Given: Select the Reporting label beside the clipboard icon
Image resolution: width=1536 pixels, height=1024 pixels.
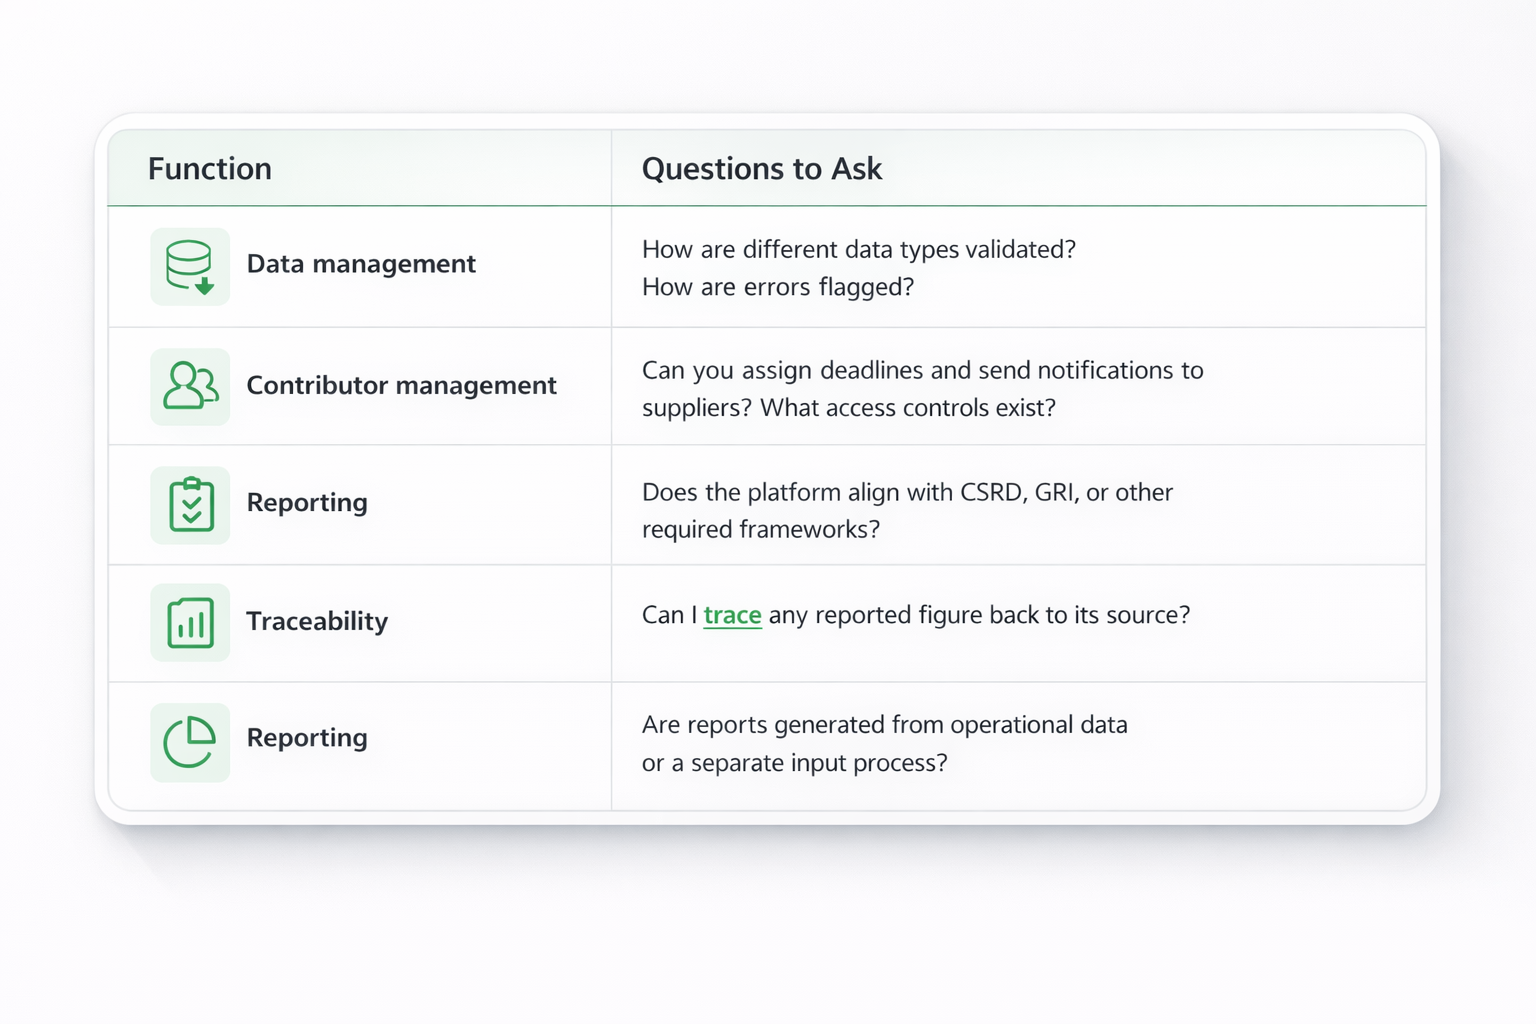Looking at the screenshot, I should [x=307, y=503].
